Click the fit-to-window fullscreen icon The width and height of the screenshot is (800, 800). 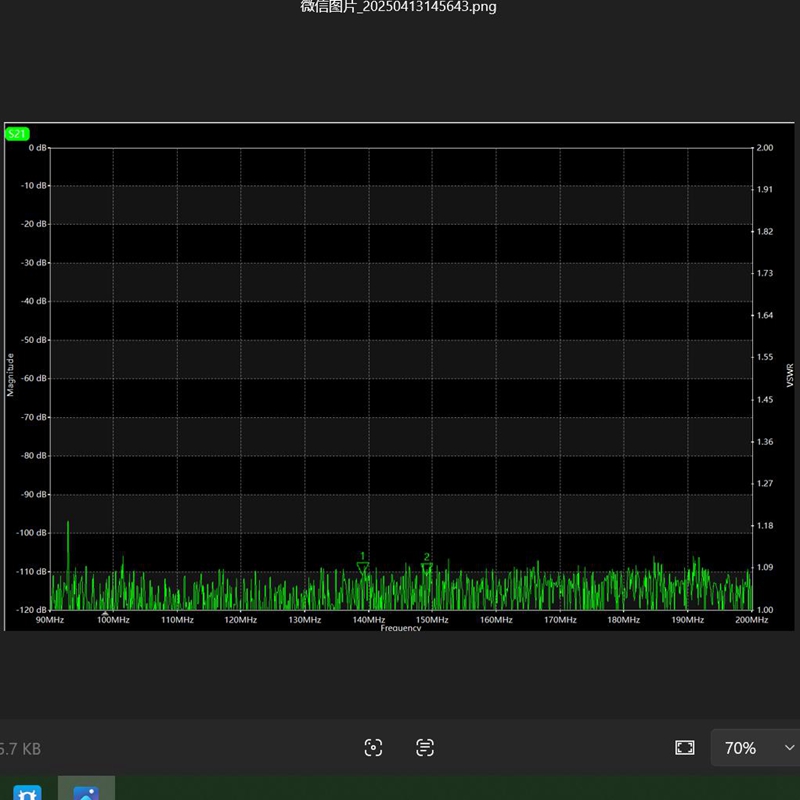[x=685, y=748]
